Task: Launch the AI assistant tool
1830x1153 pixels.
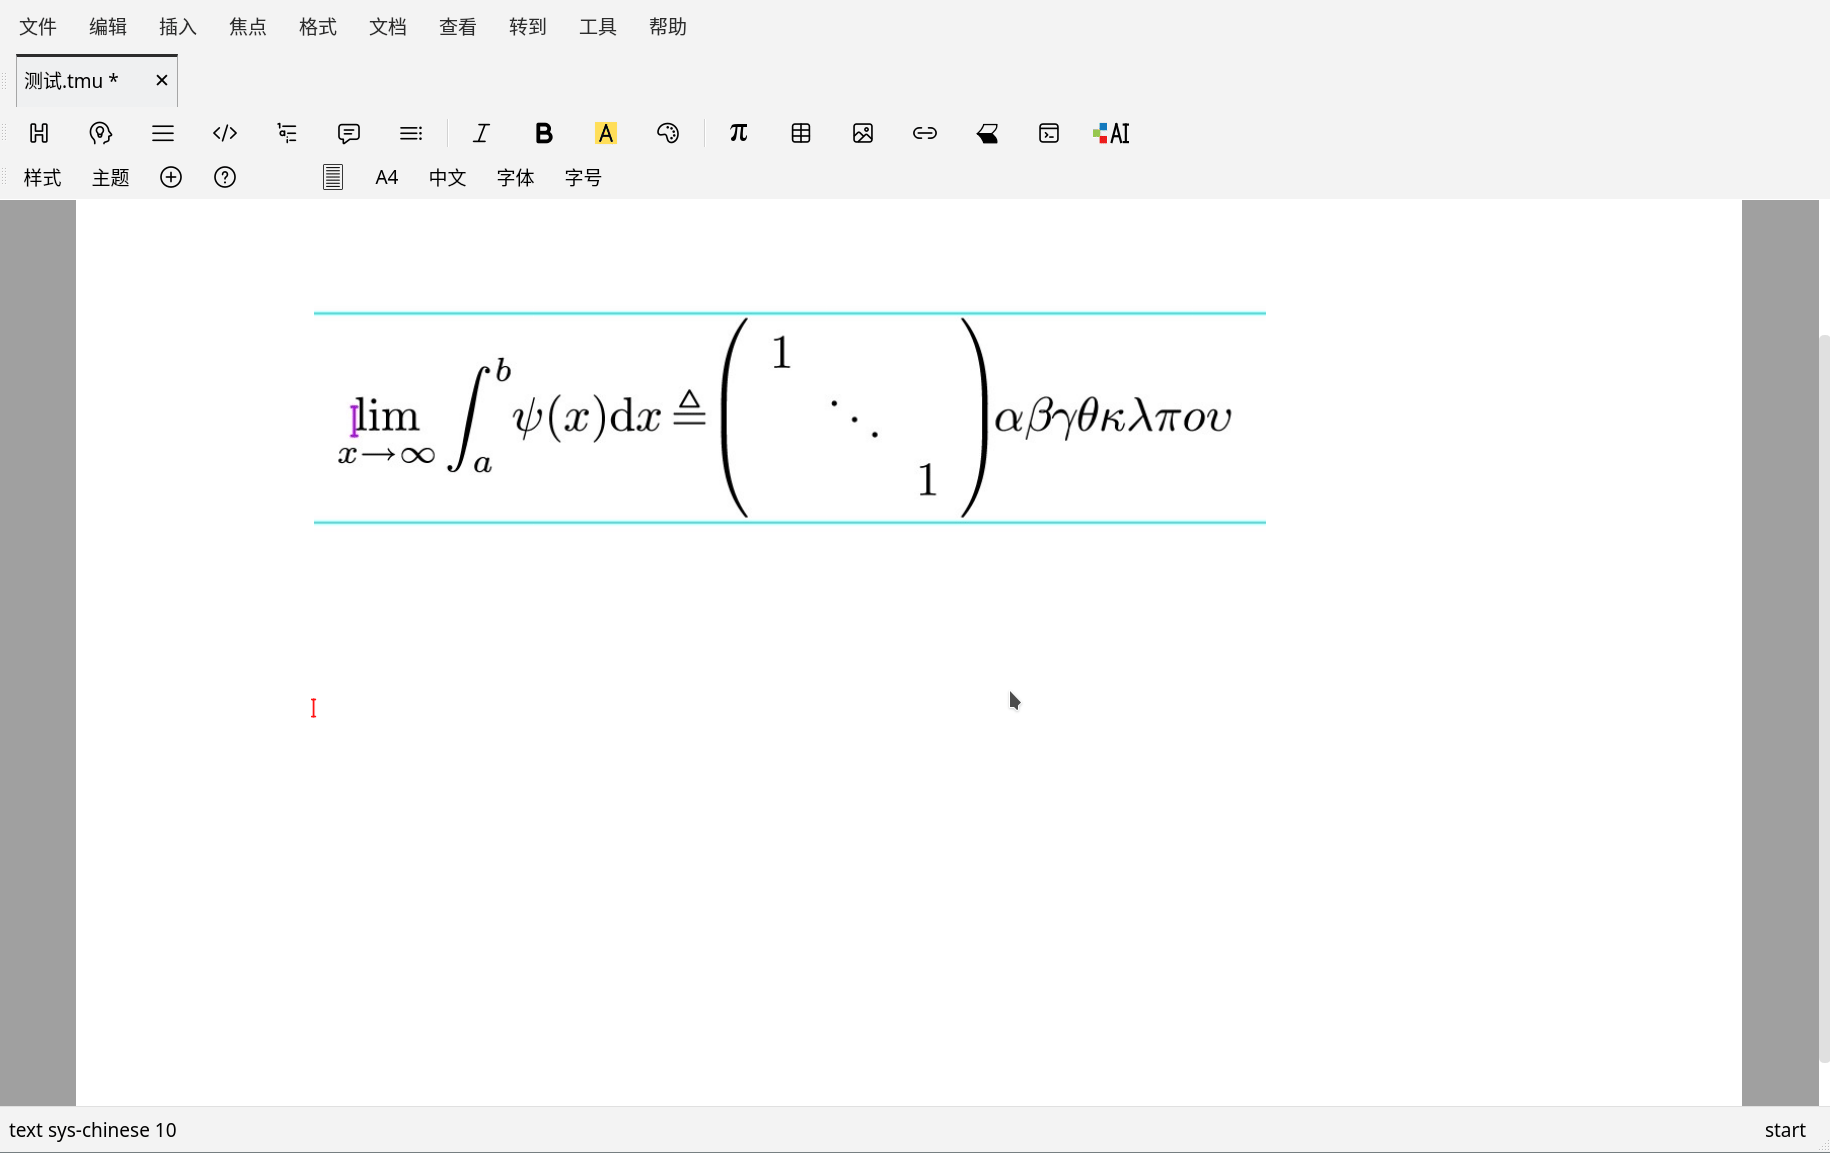Action: point(1111,133)
